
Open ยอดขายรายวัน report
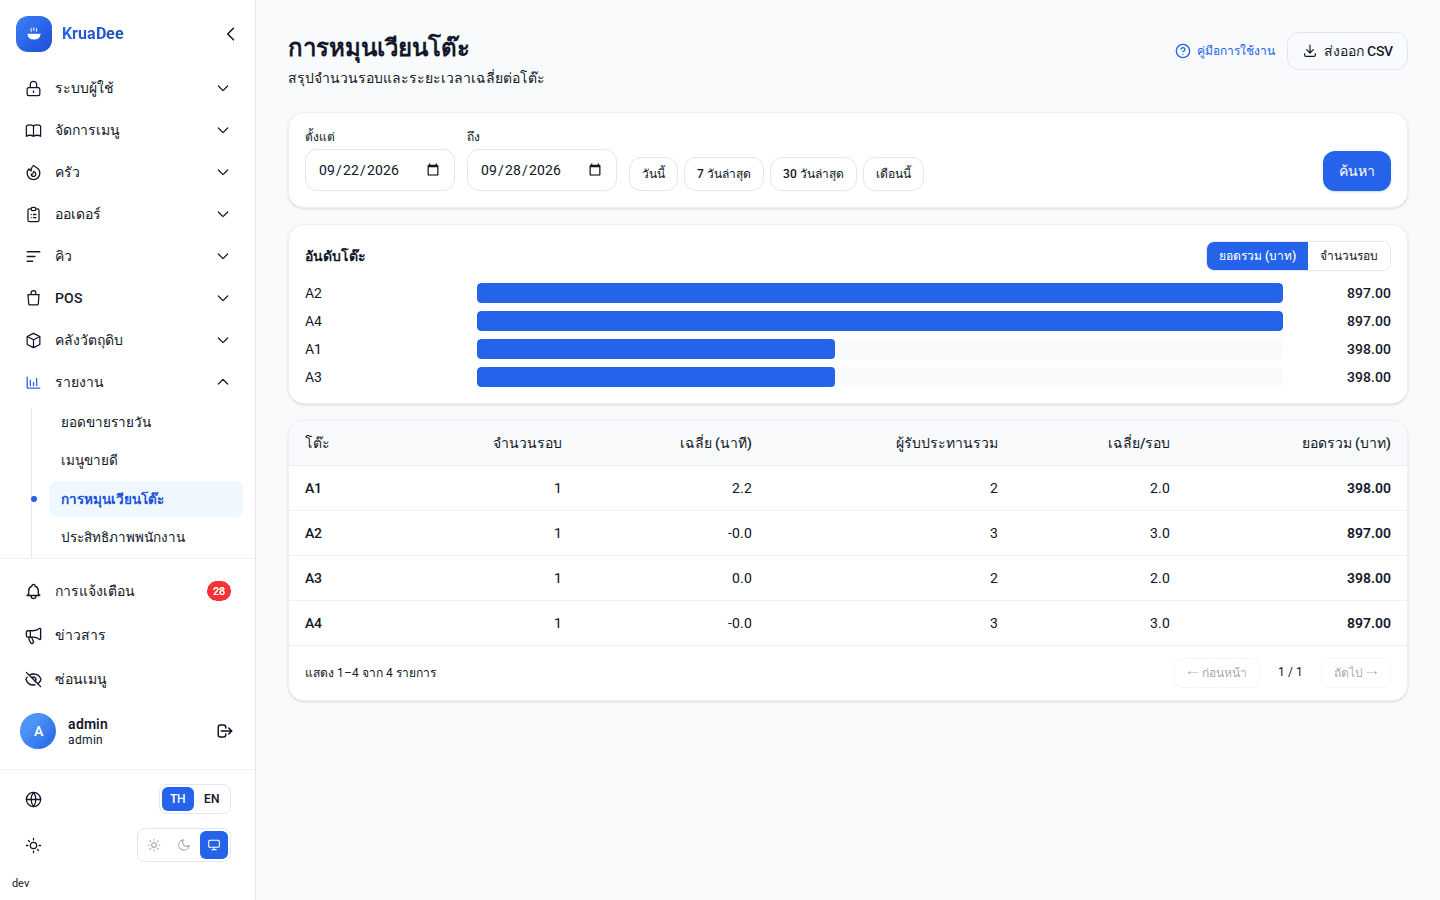coord(146,422)
